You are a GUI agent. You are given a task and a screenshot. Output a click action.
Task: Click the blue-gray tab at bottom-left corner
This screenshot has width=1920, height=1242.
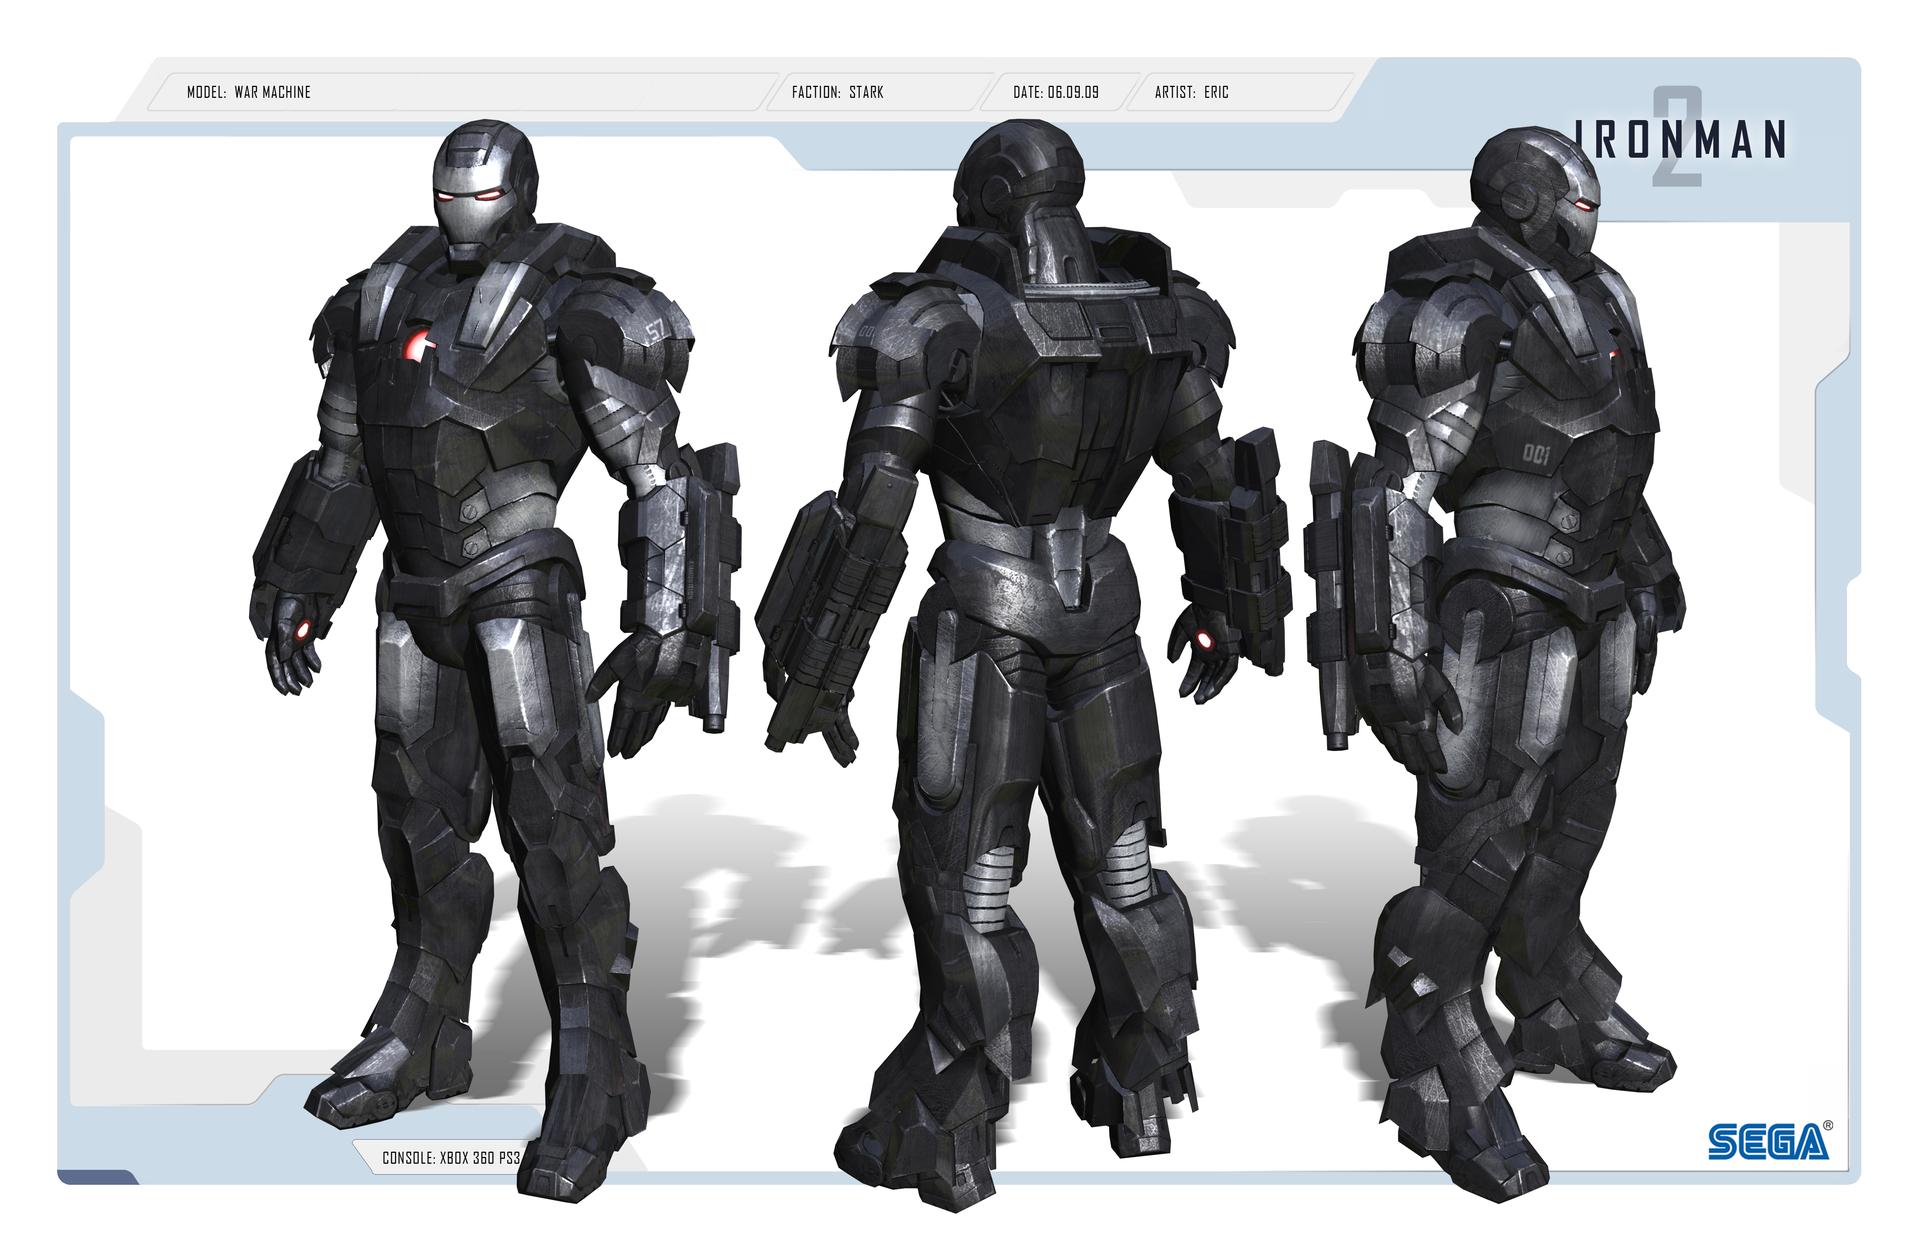(x=97, y=1177)
